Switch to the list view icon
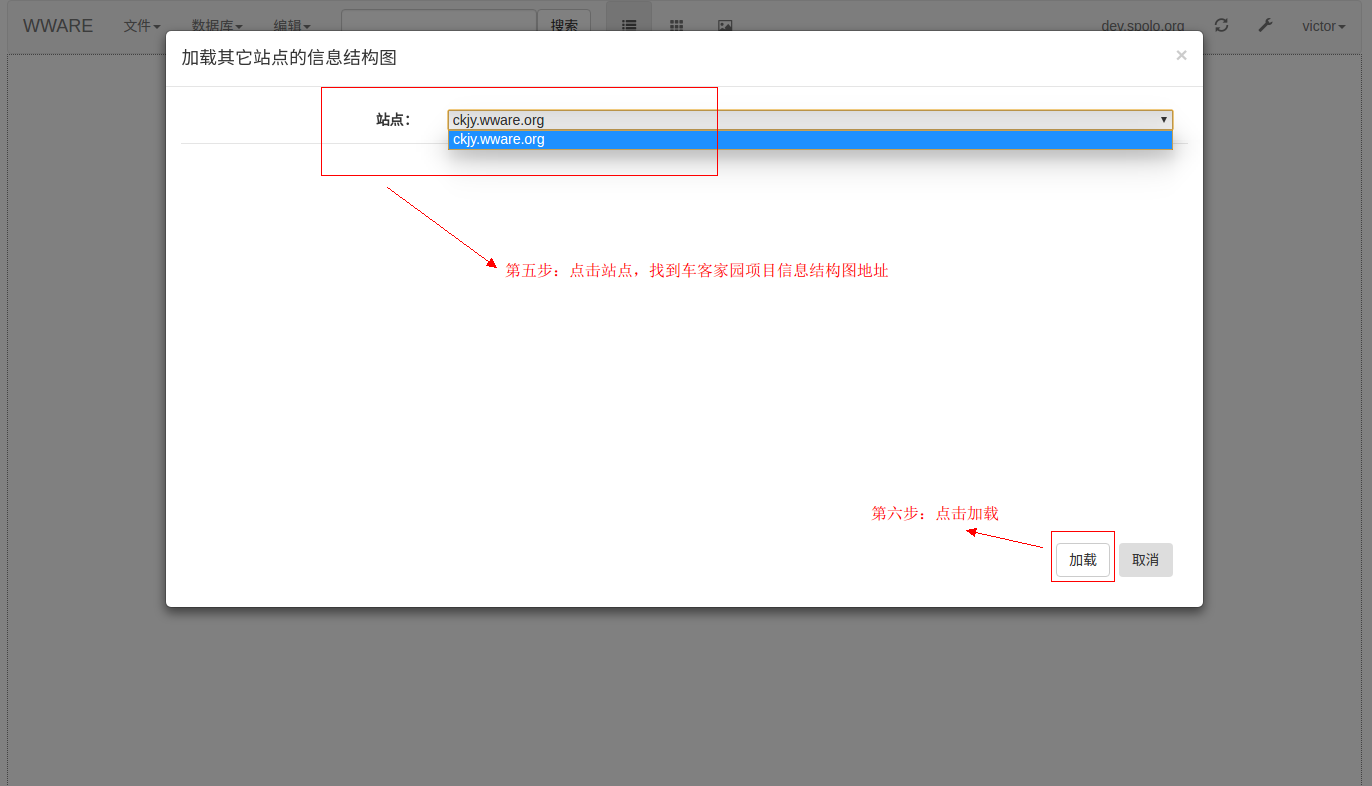The height and width of the screenshot is (786, 1372). pos(628,26)
